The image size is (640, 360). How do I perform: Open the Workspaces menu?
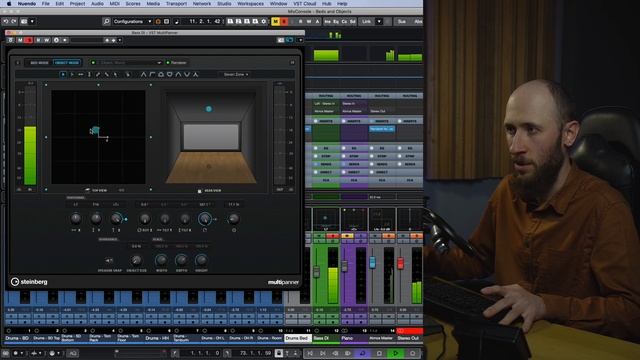click(x=250, y=3)
